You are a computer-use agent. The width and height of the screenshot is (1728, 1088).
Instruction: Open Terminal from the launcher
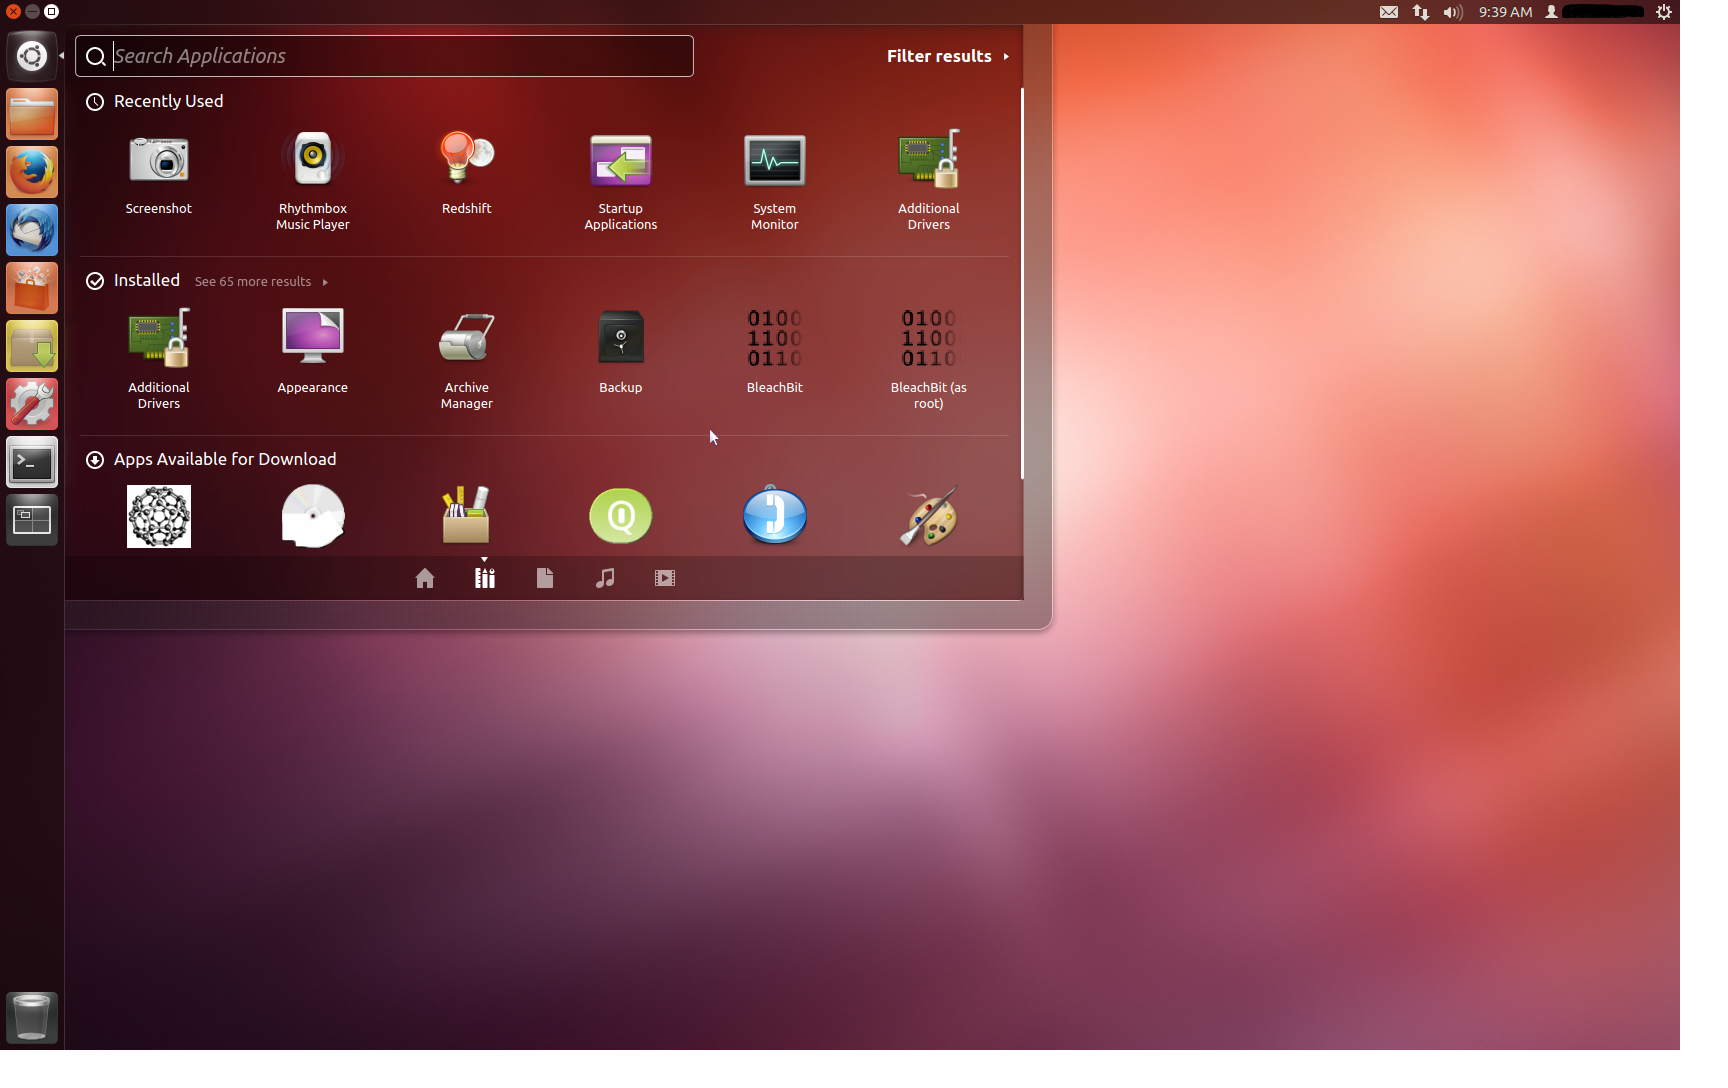[x=32, y=462]
